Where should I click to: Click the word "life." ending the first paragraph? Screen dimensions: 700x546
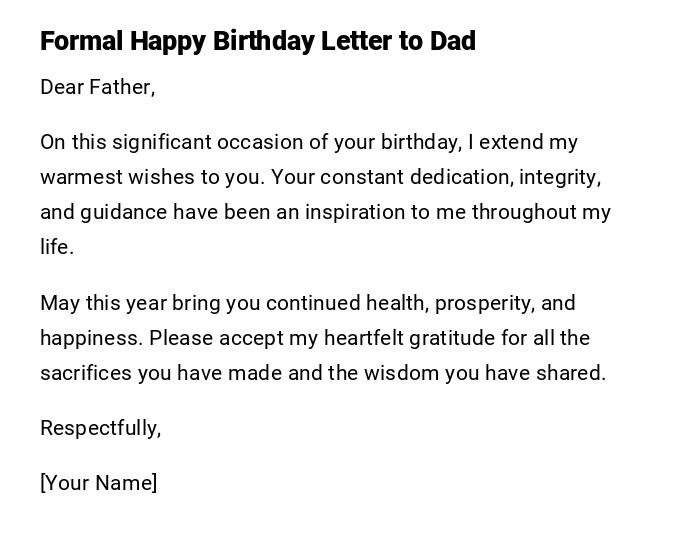(57, 247)
